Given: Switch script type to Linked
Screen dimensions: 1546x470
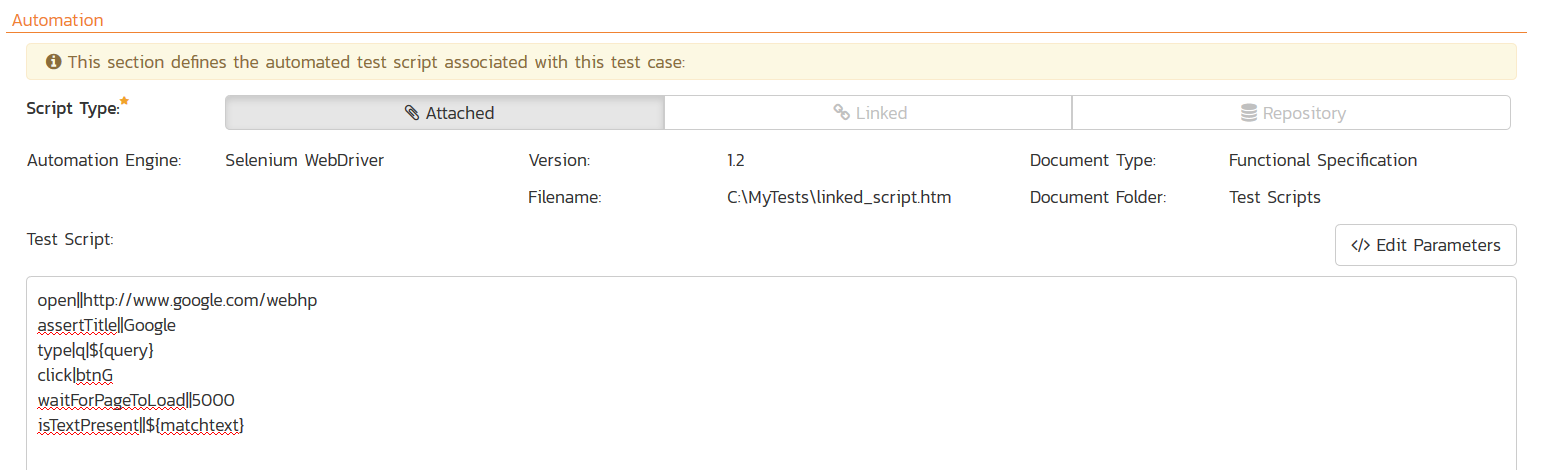Looking at the screenshot, I should (x=868, y=113).
